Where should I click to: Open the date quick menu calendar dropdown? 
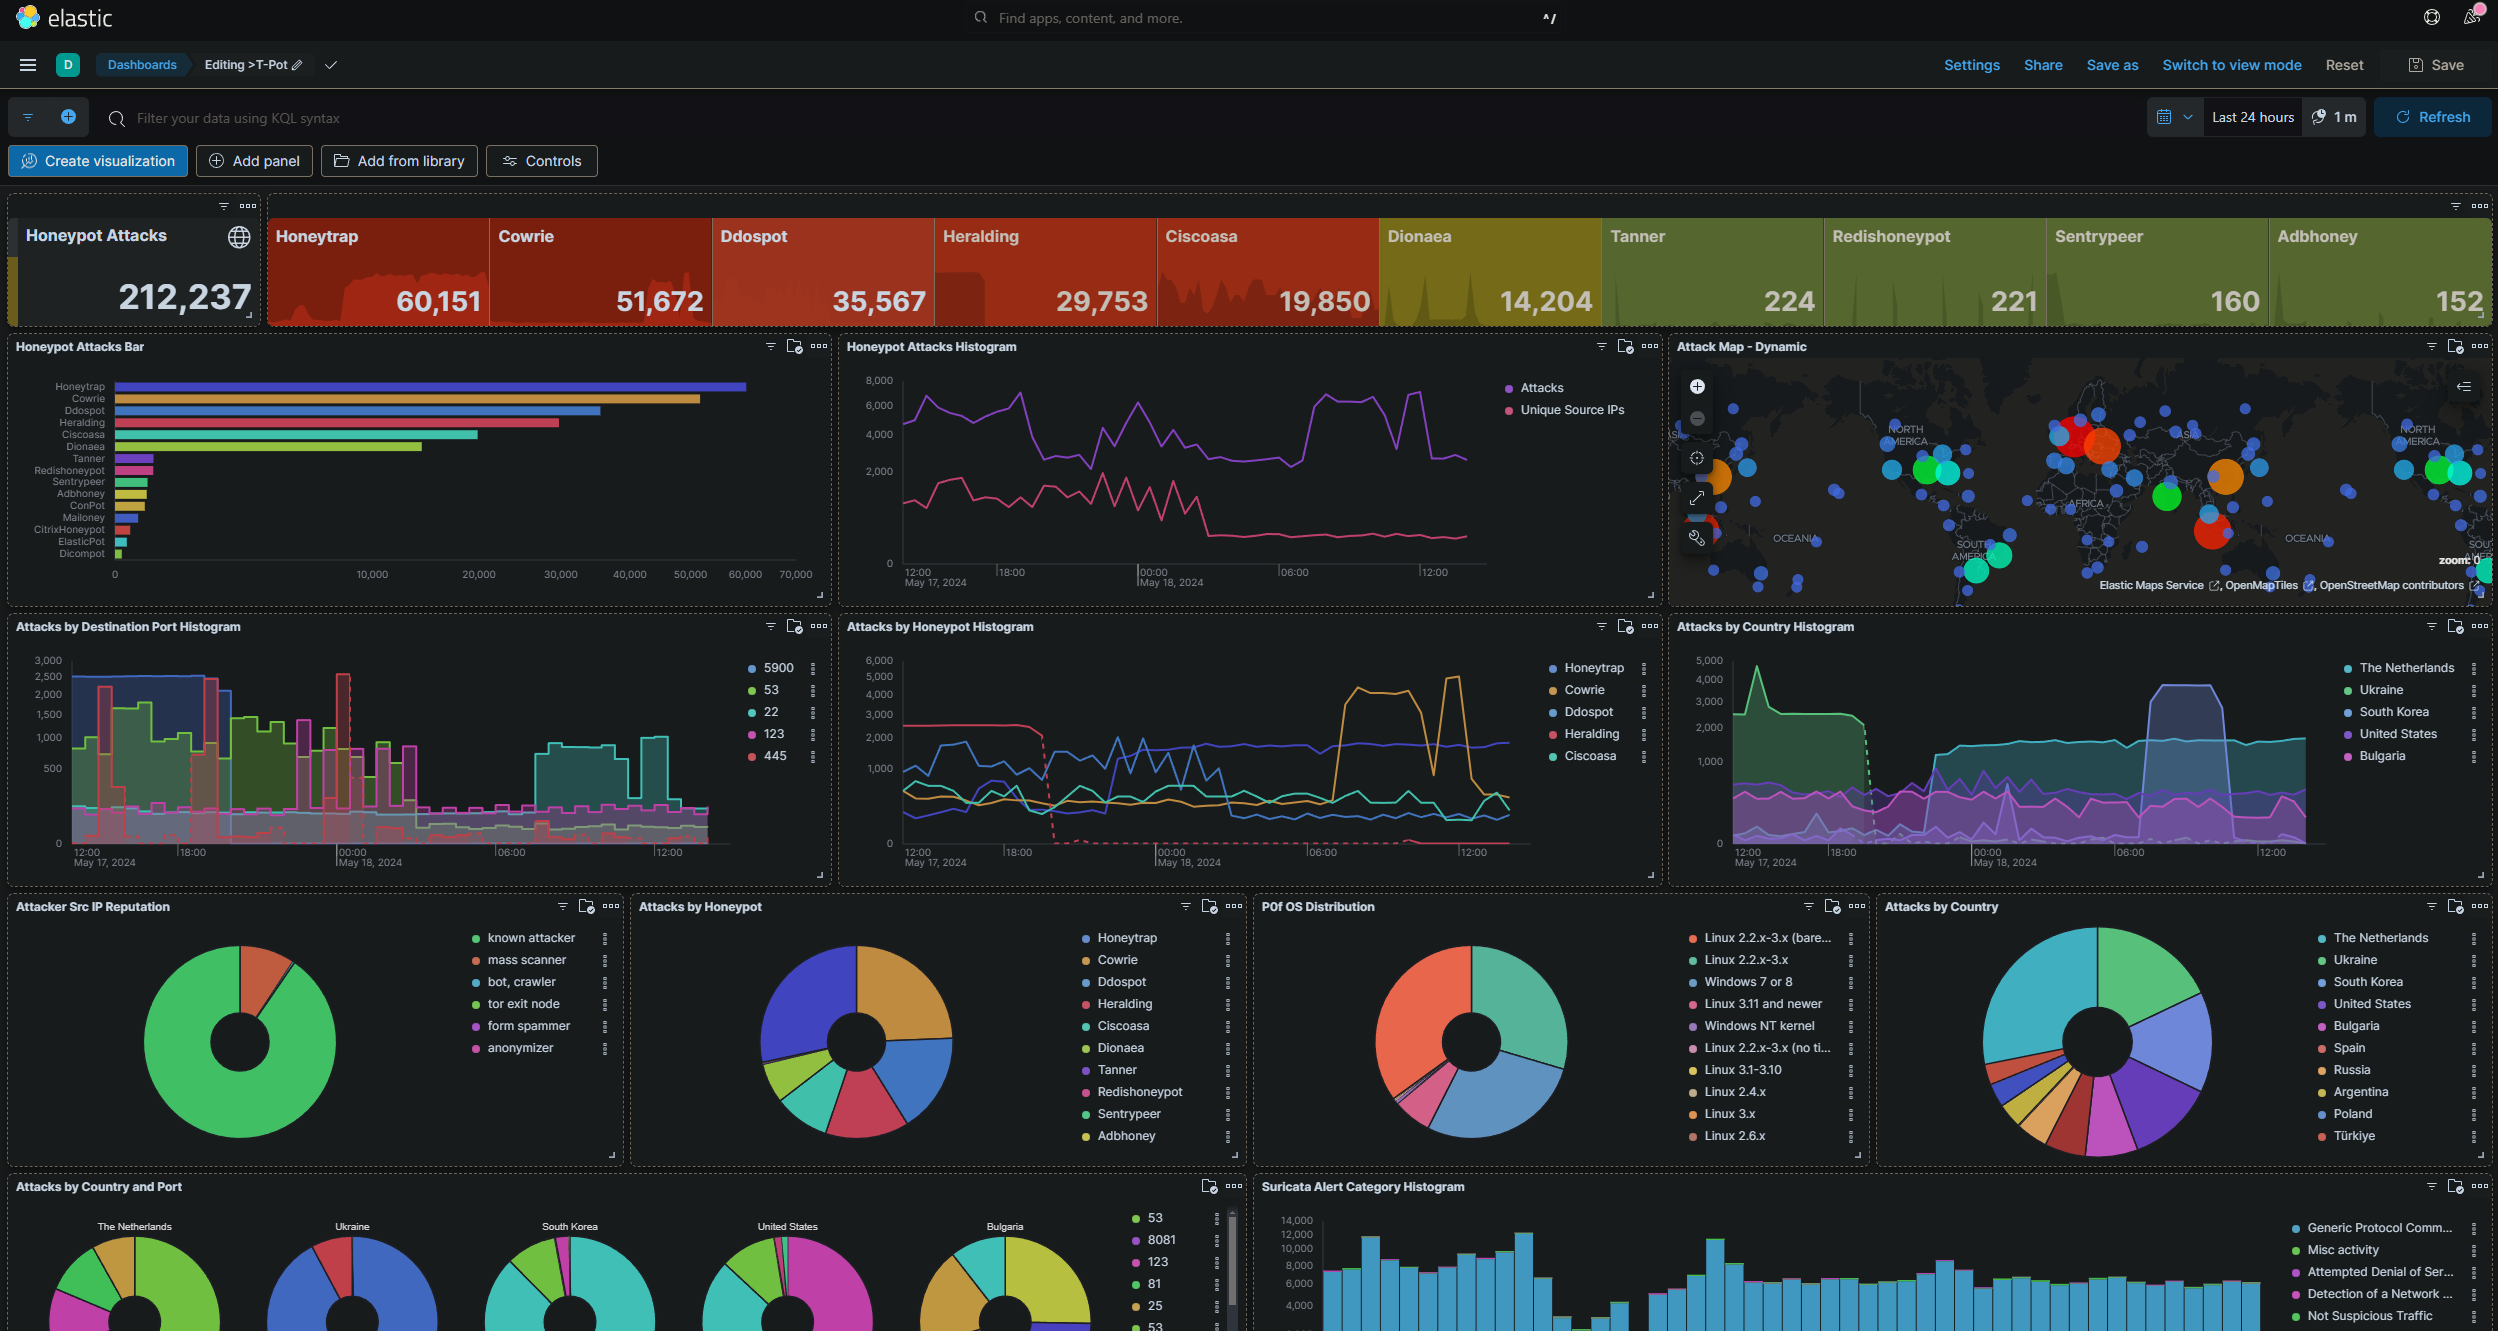point(2175,117)
